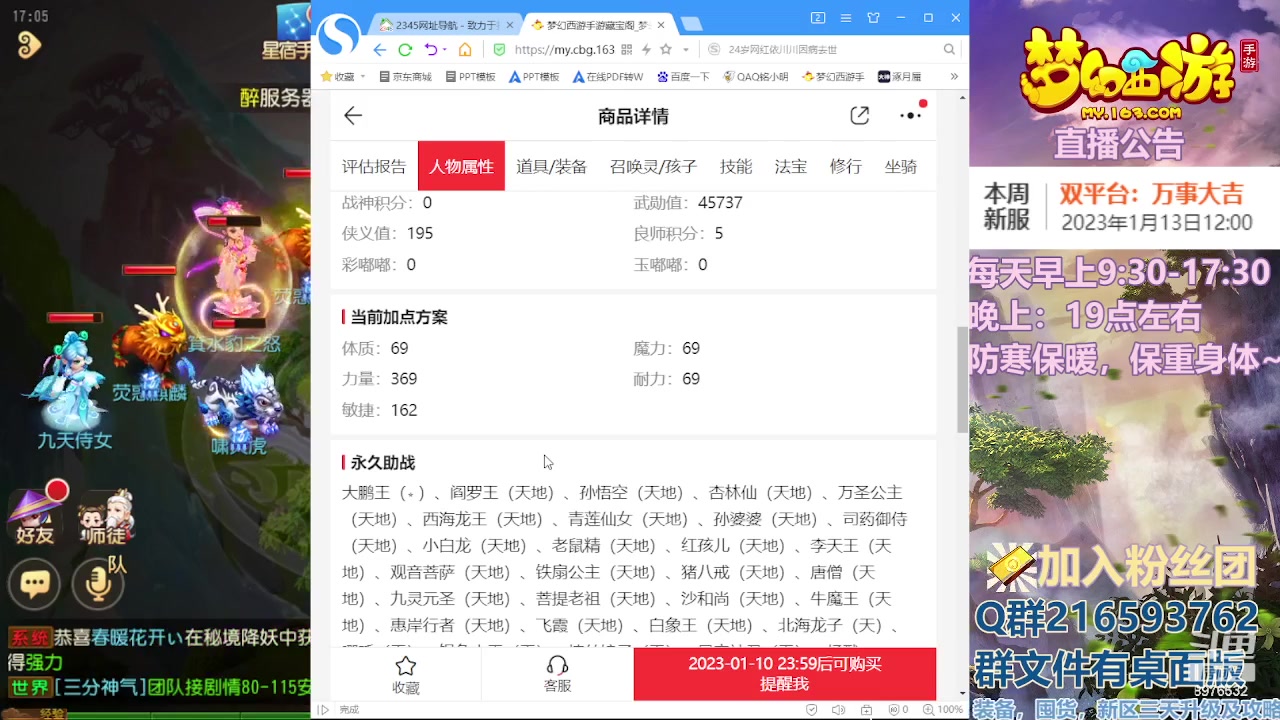Switch to the 道具/装备 tab
1280x720 pixels.
pyautogui.click(x=551, y=167)
